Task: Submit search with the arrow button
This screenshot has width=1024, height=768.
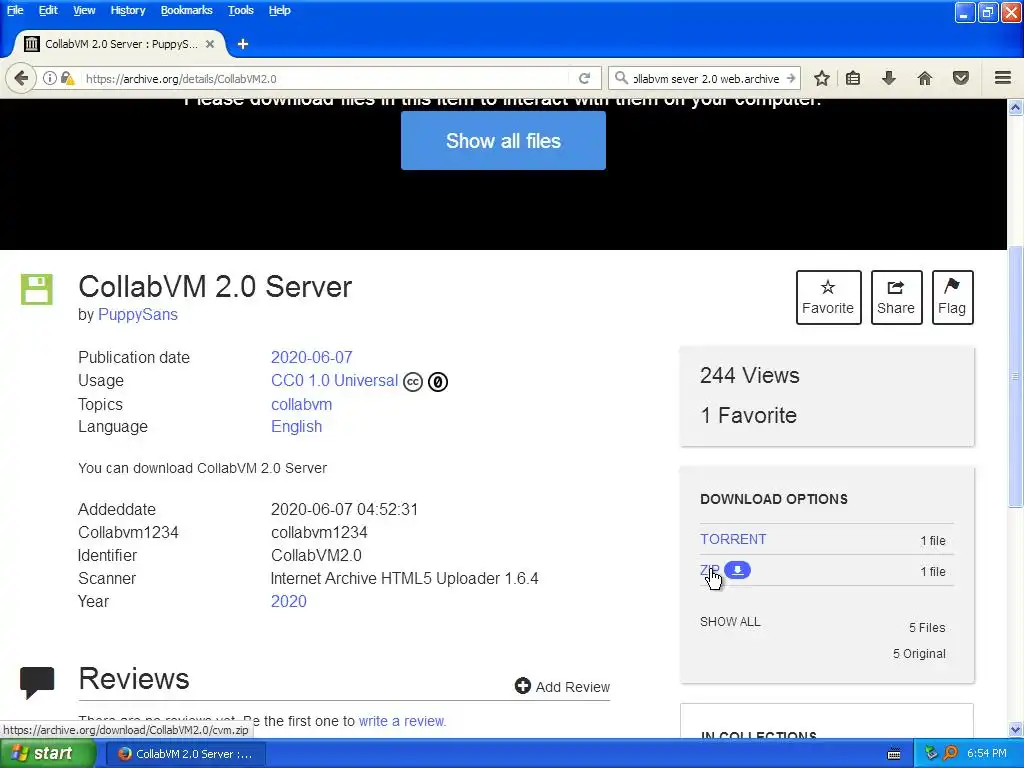Action: [791, 78]
